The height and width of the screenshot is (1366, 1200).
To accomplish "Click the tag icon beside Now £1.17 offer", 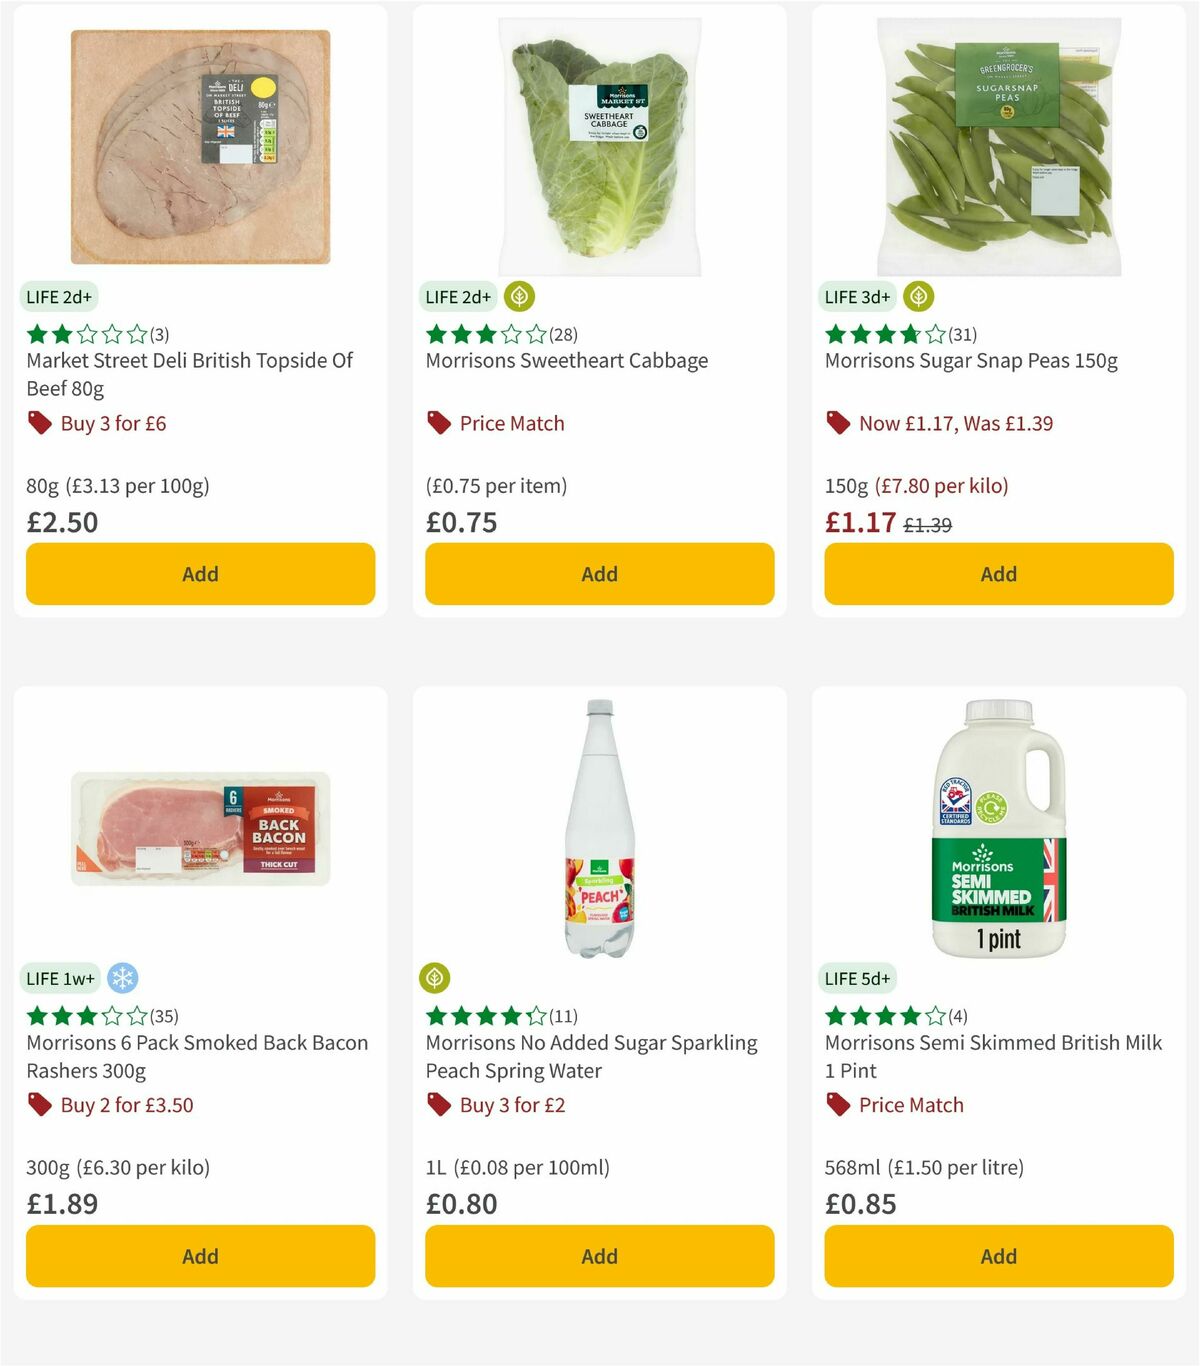I will (838, 423).
